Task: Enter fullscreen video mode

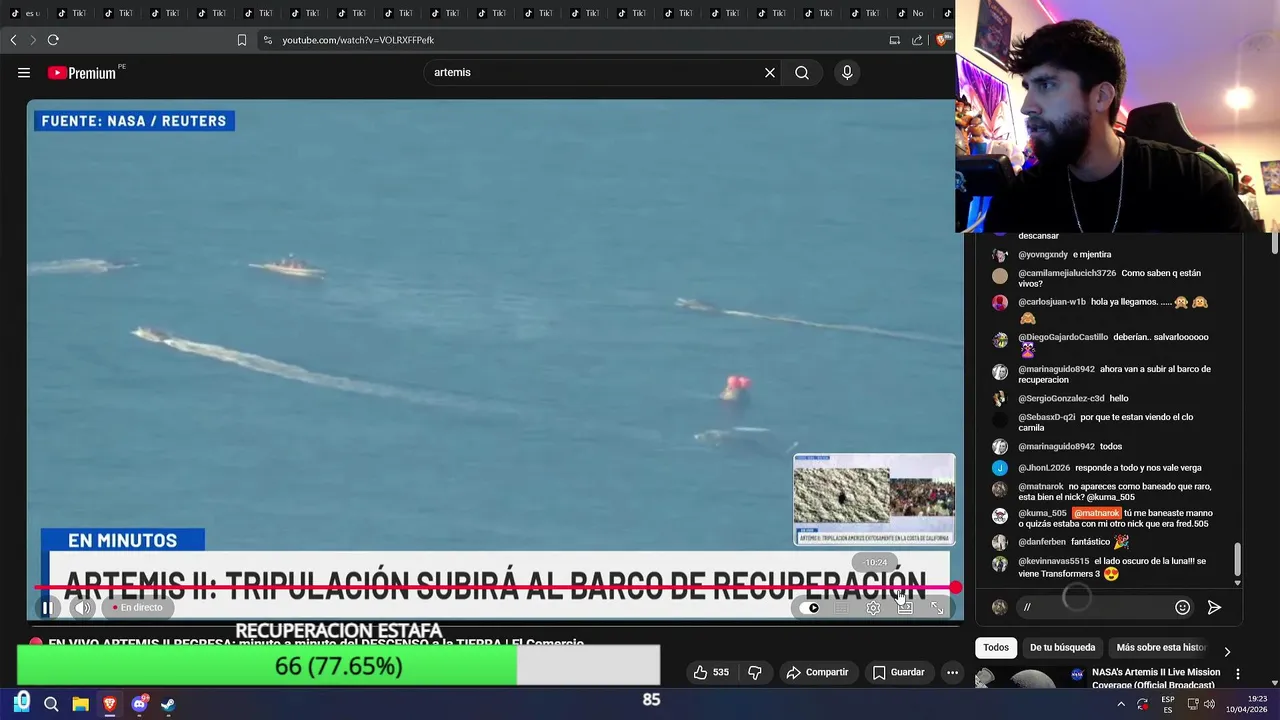Action: (937, 607)
